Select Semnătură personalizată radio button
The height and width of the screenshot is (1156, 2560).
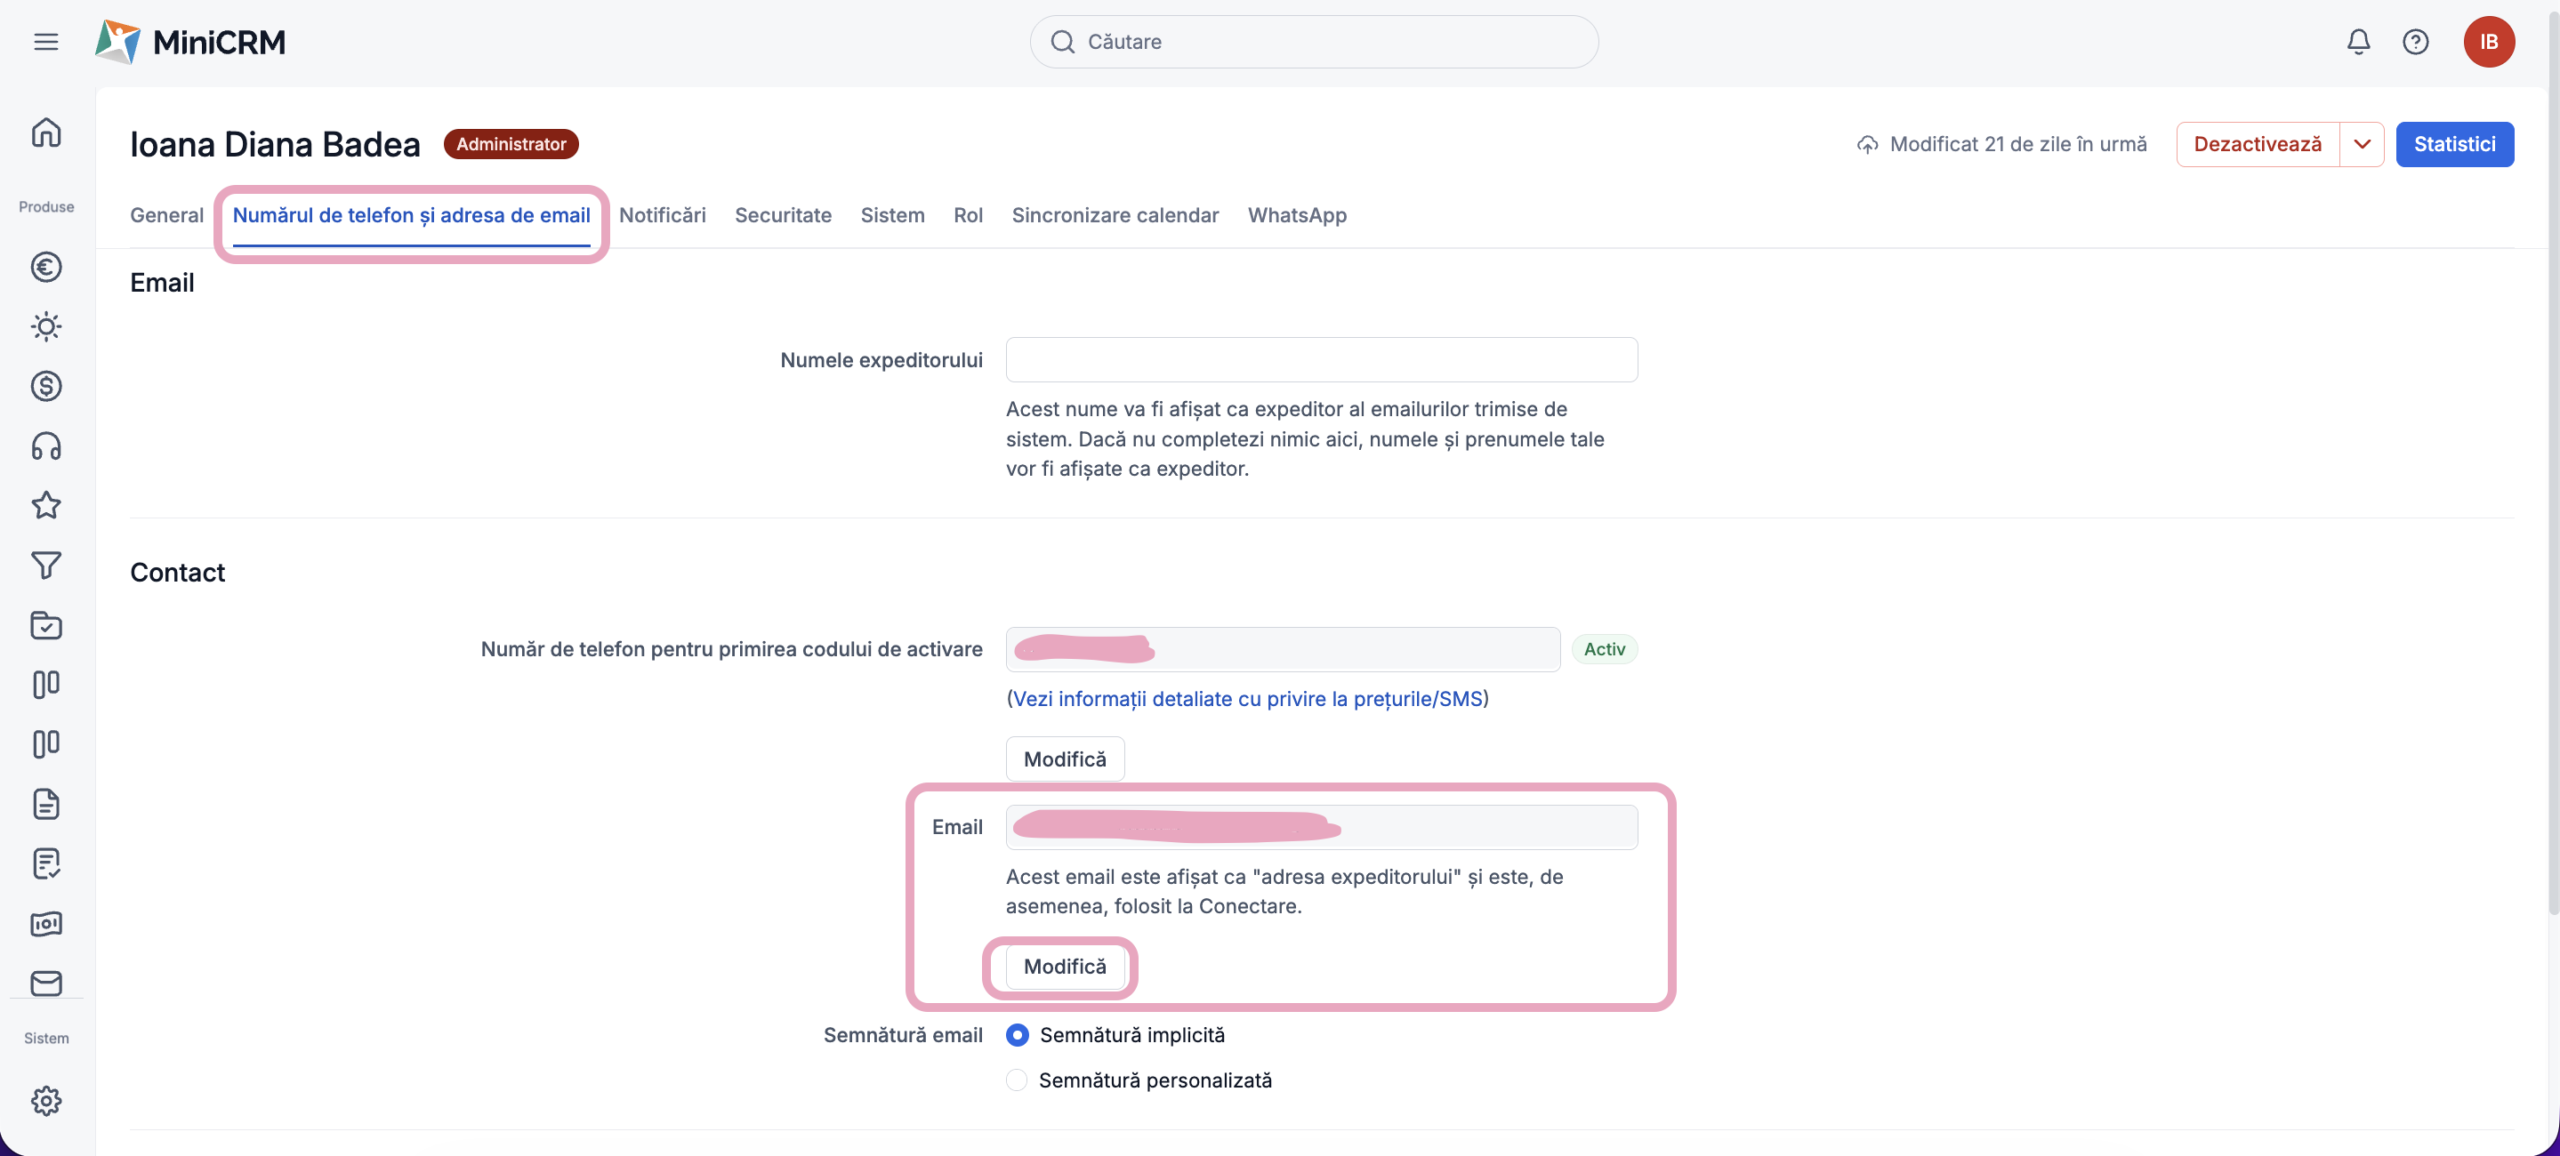1017,1080
